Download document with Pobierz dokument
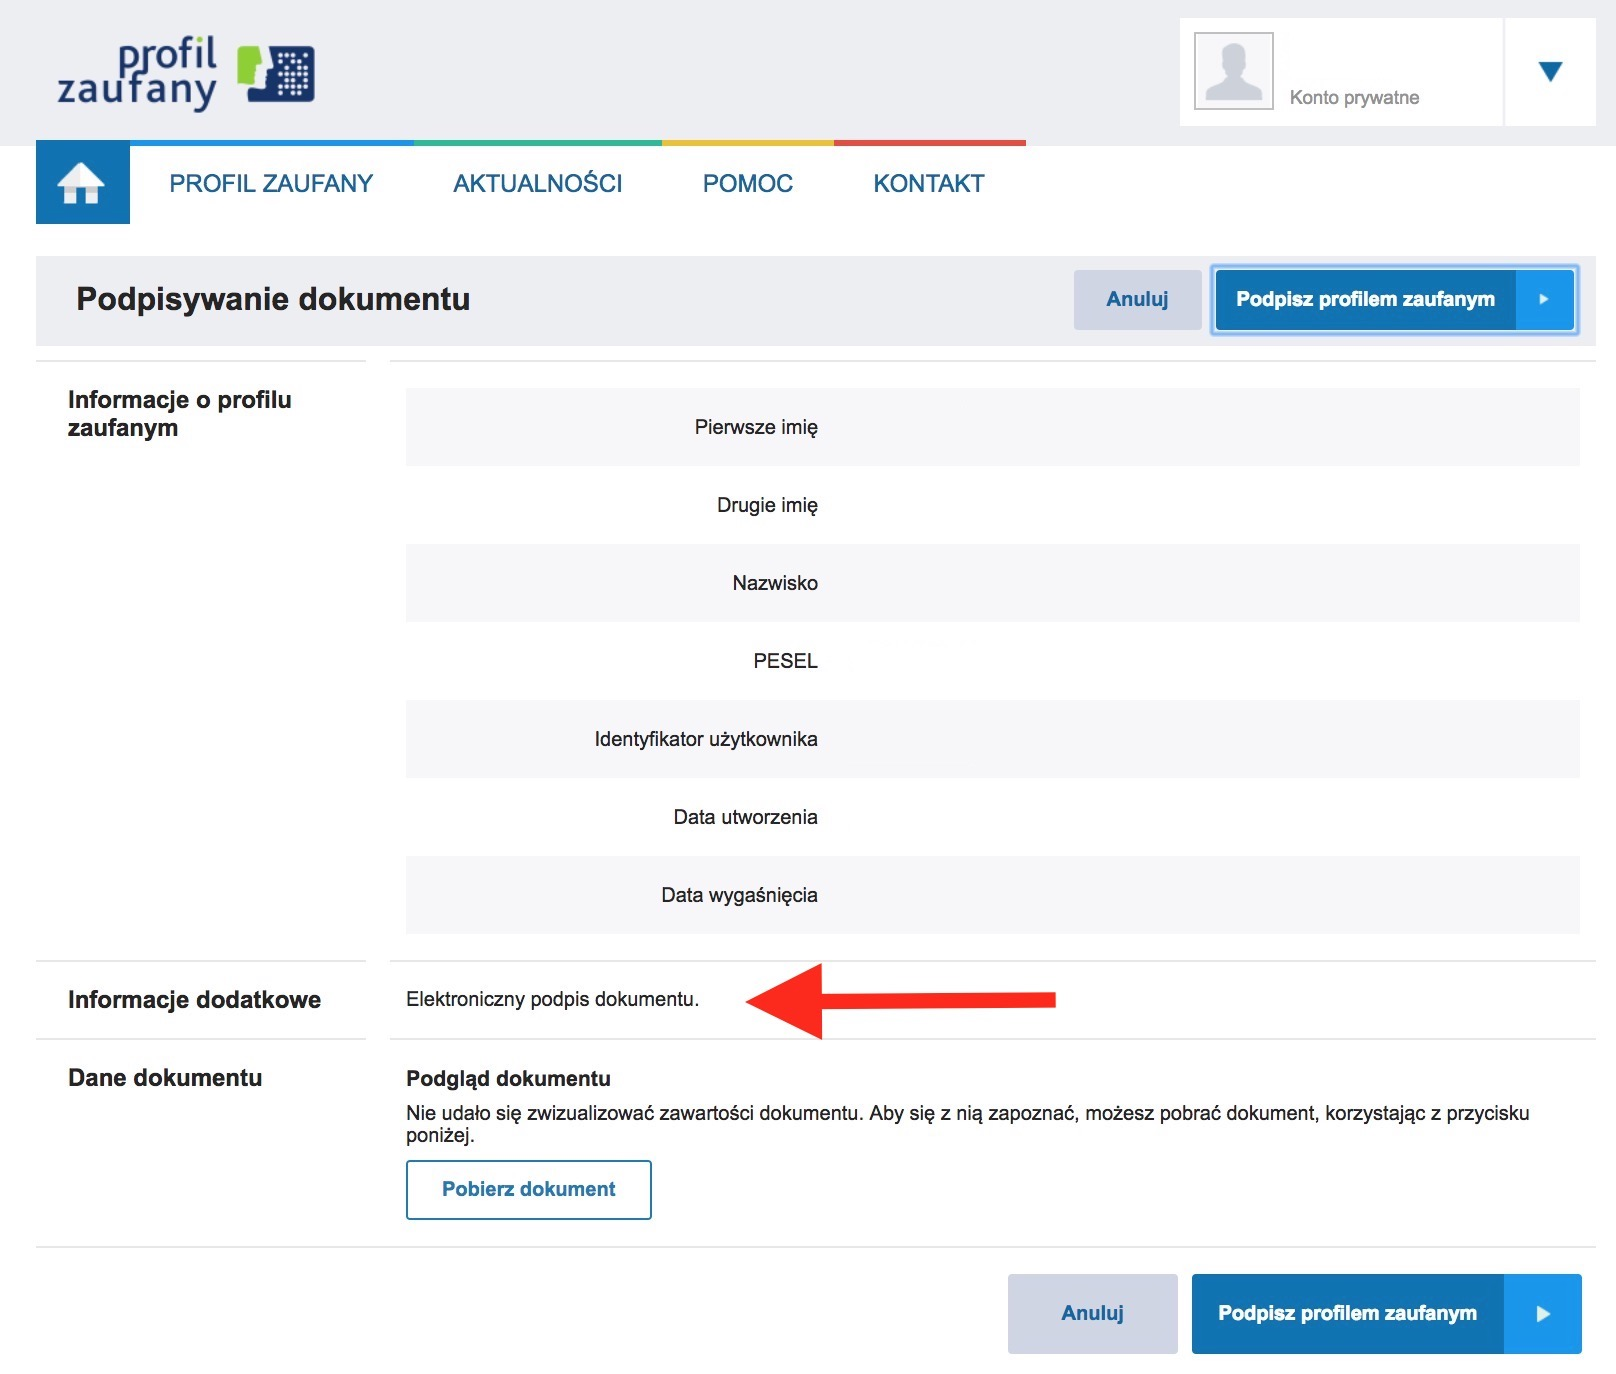This screenshot has width=1616, height=1374. pos(529,1189)
